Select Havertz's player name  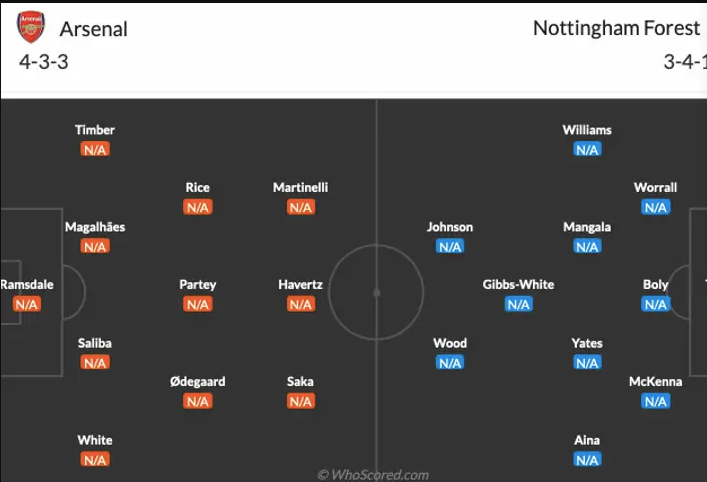(x=301, y=285)
